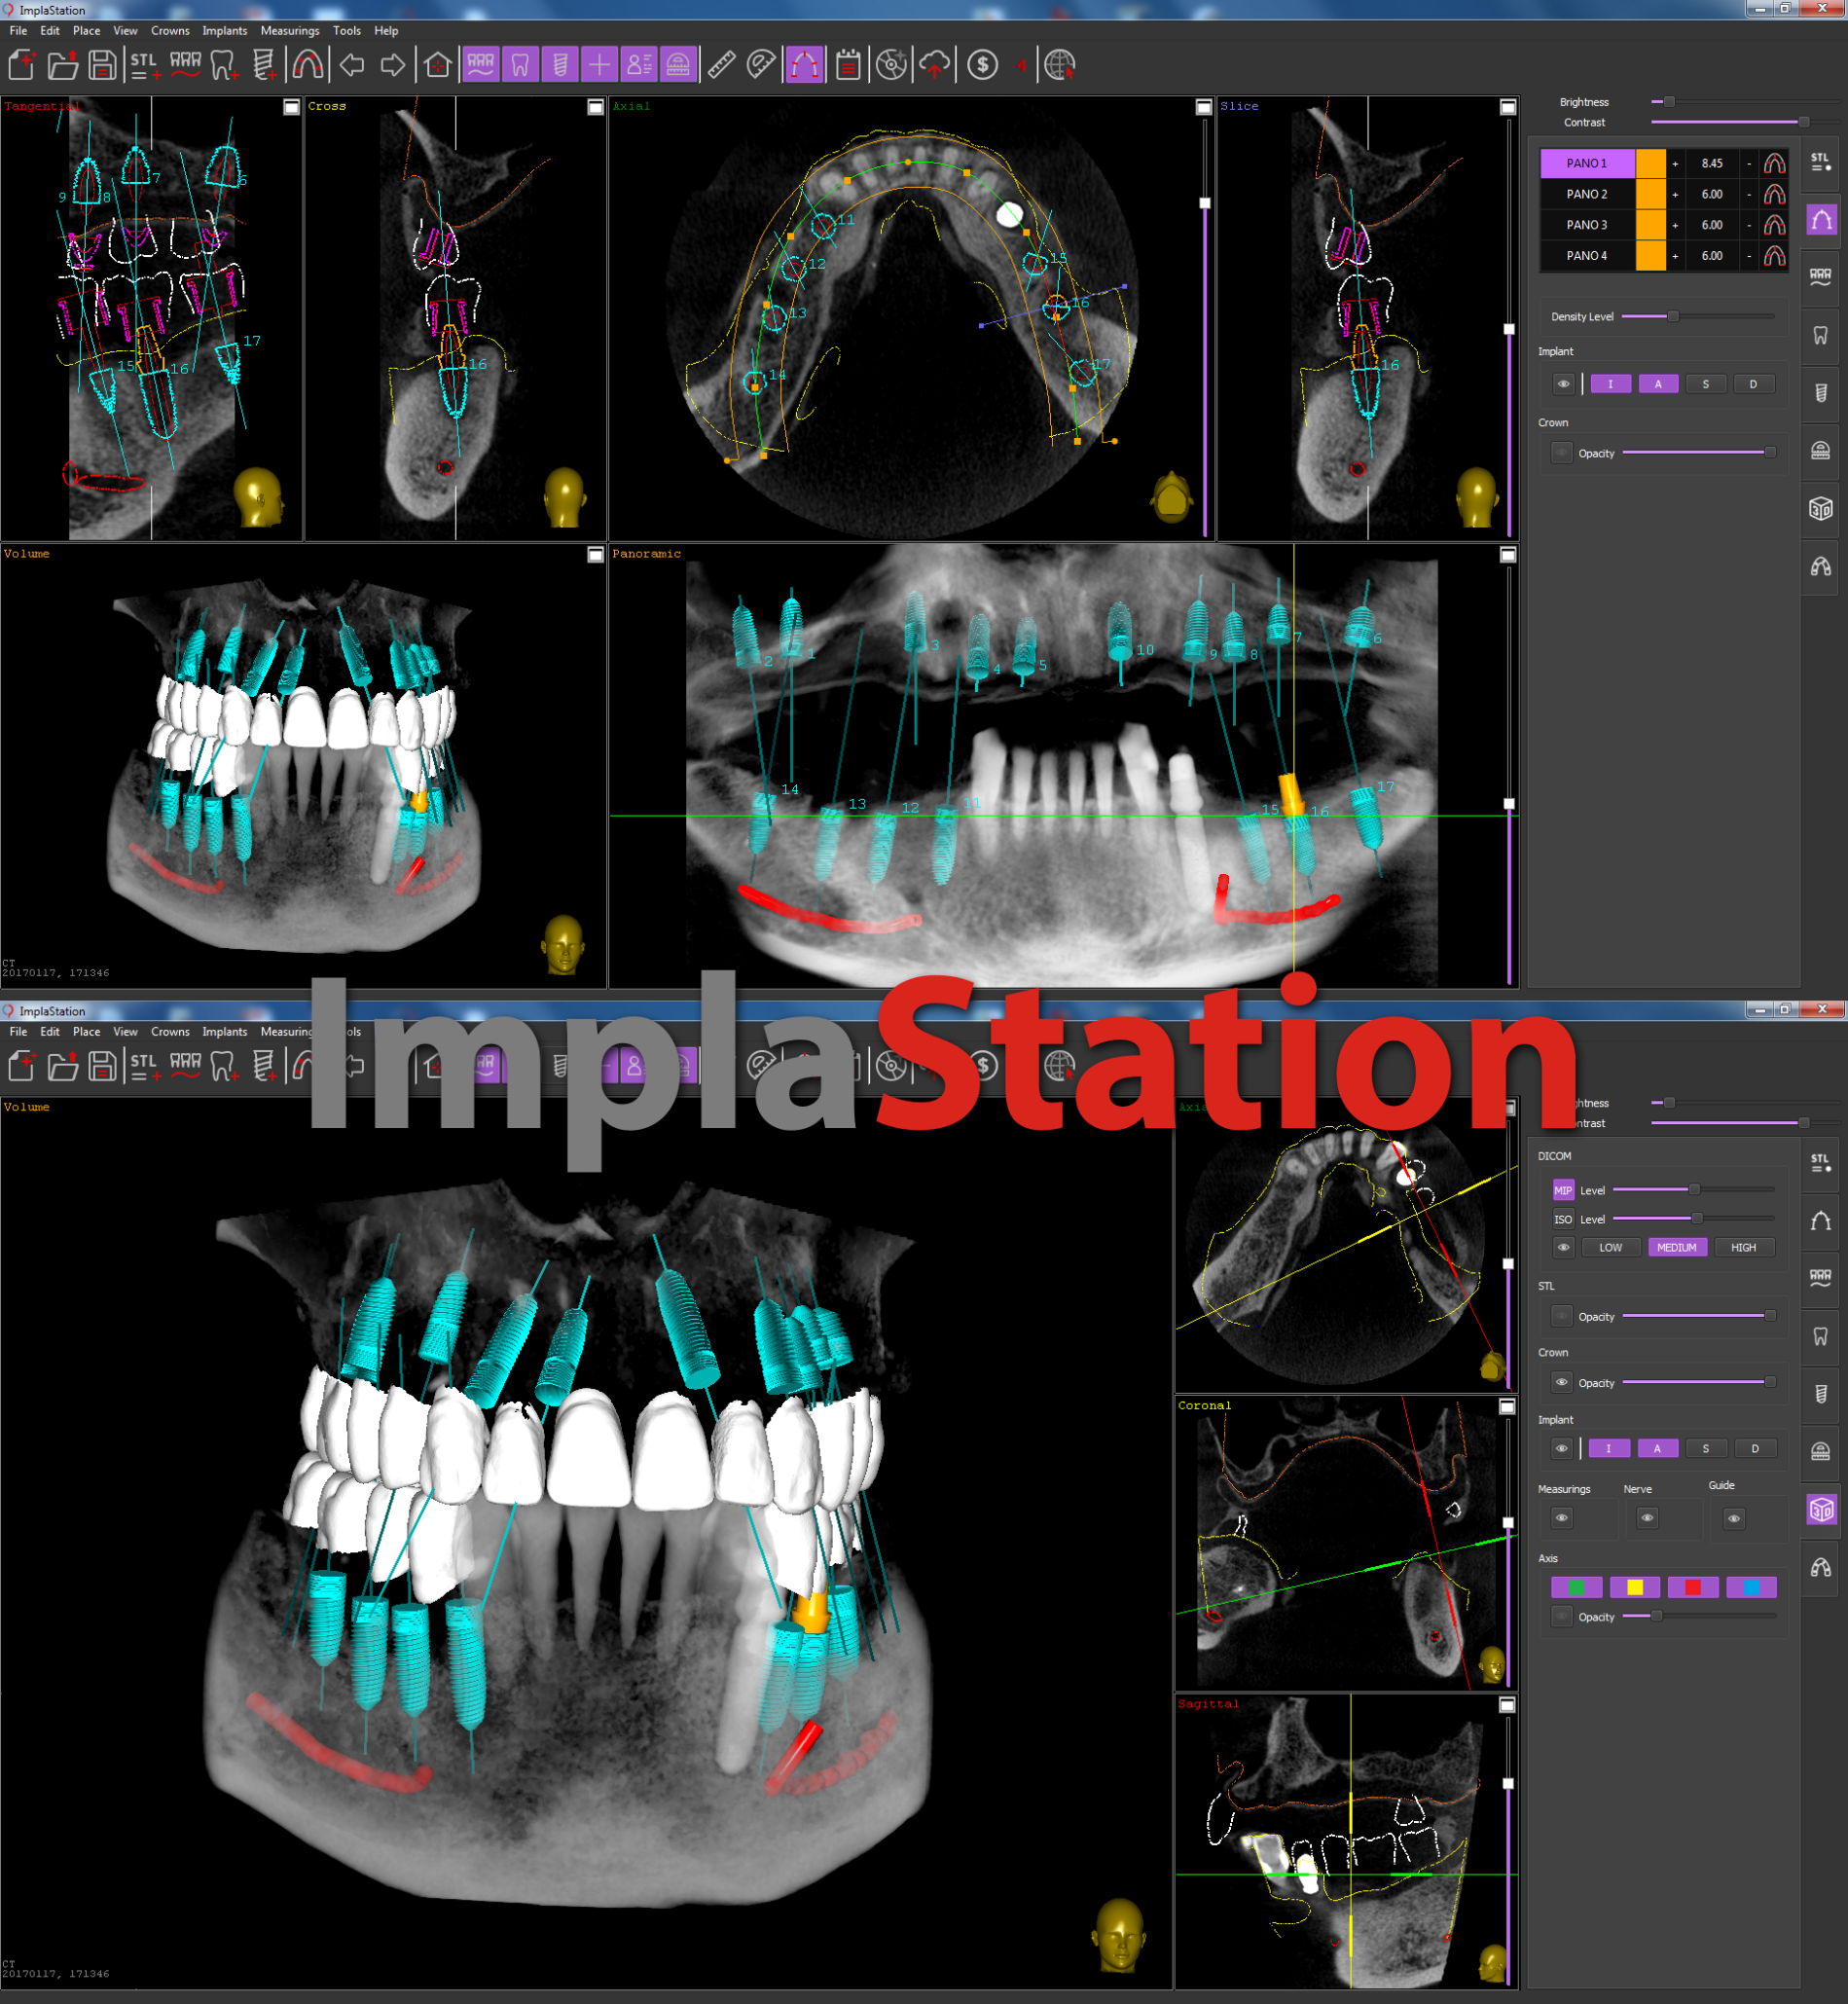
Task: Toggle DICOM eye visibility in lower window
Action: click(x=1563, y=1247)
